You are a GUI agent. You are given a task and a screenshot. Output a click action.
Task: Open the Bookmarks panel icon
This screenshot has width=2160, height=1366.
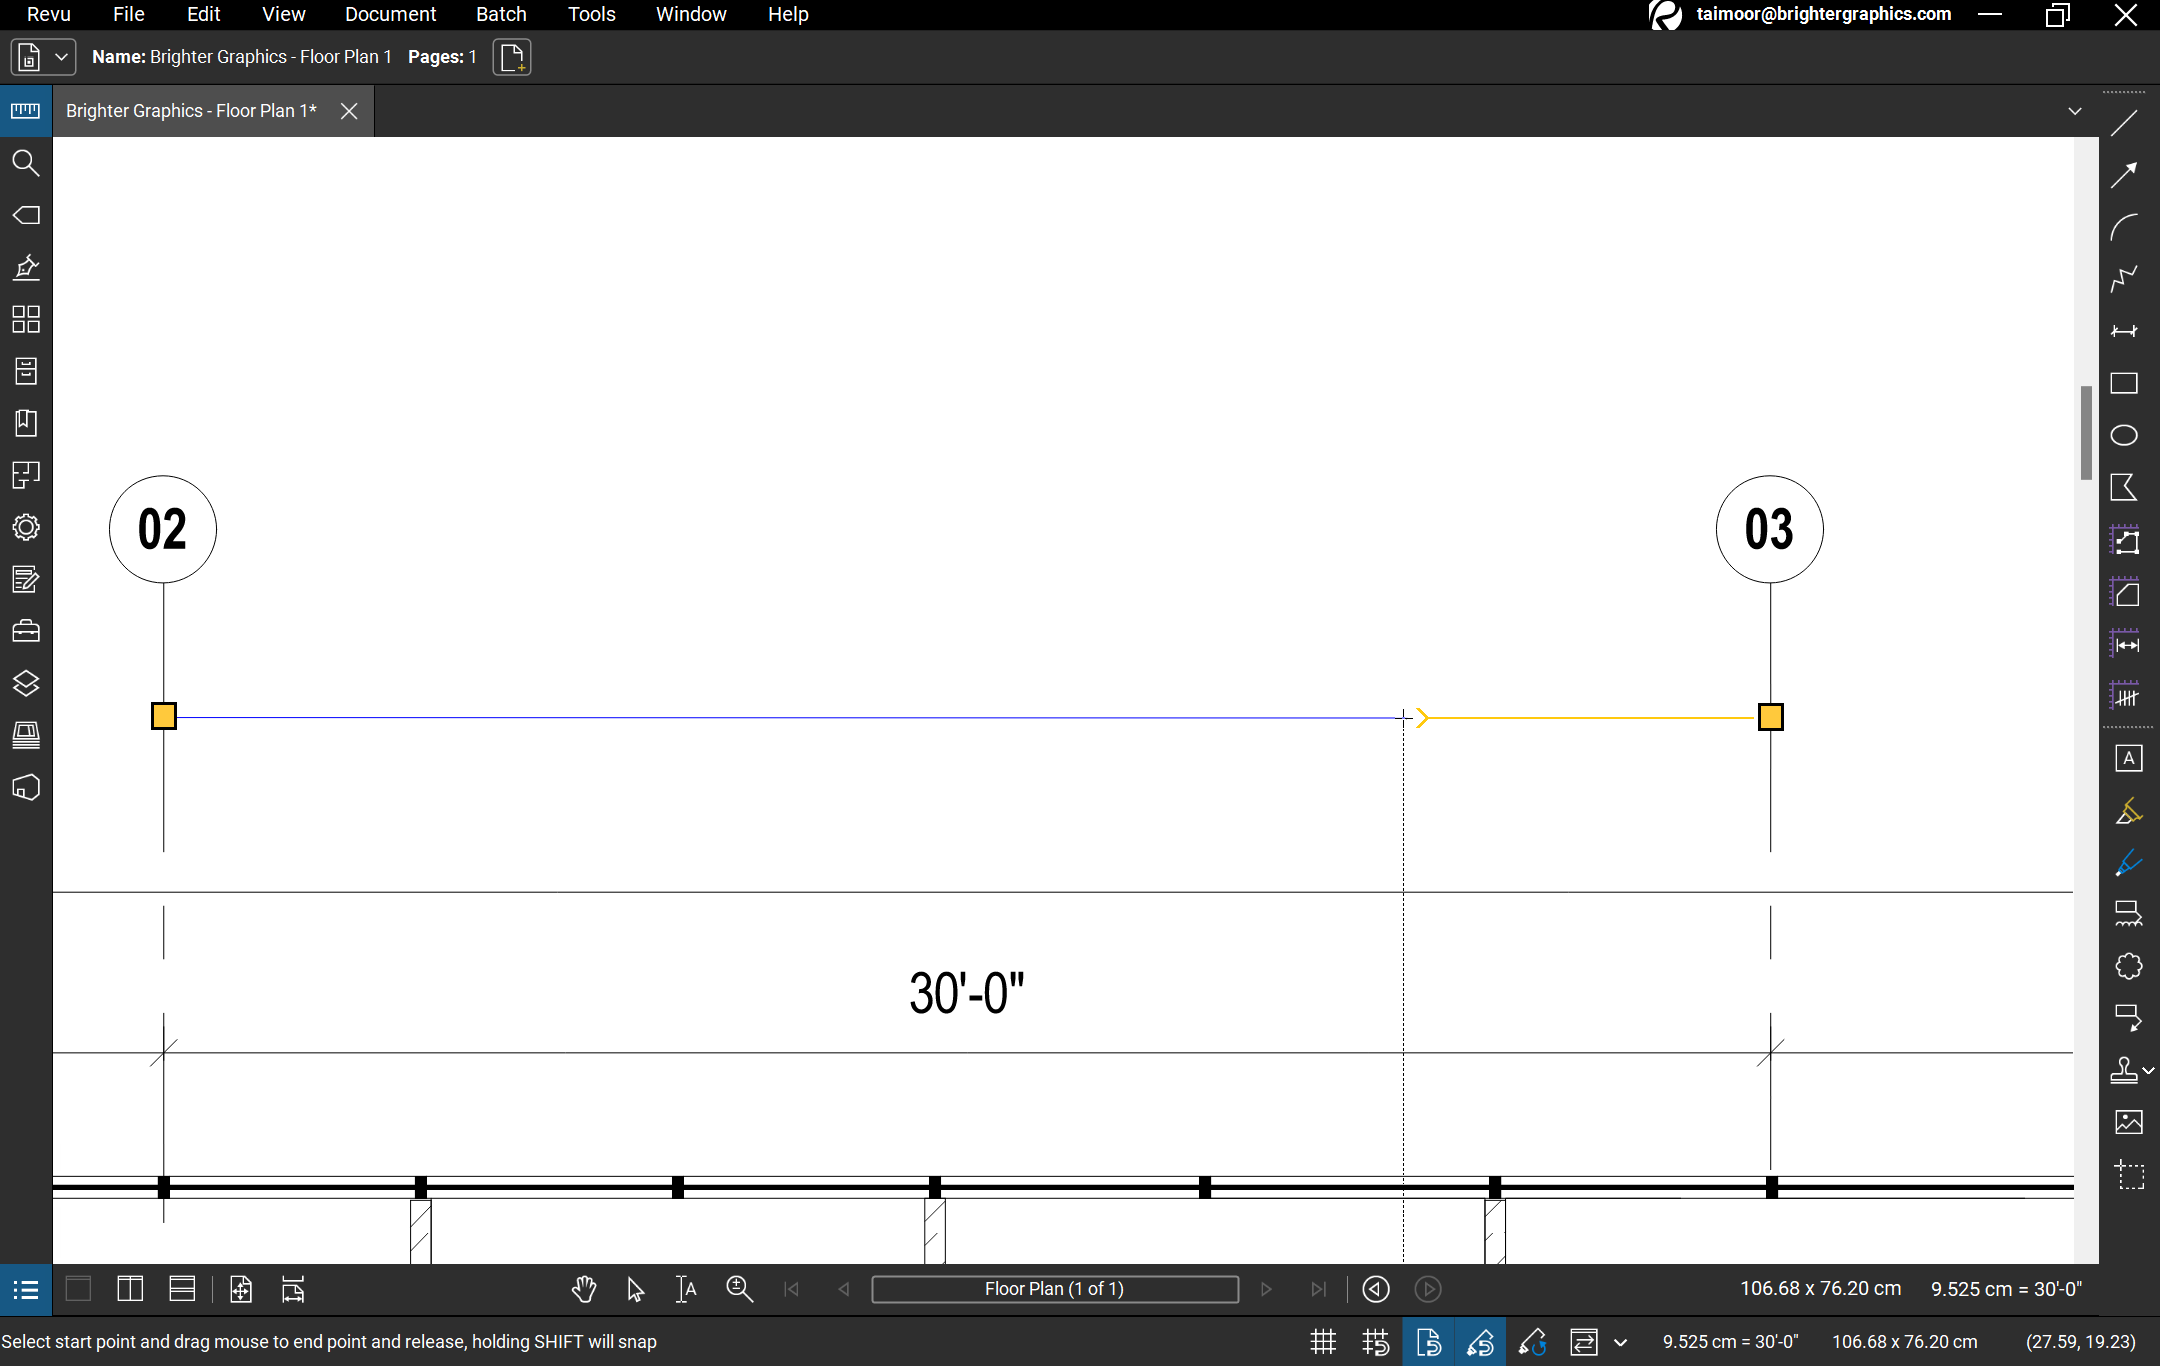pyautogui.click(x=26, y=424)
